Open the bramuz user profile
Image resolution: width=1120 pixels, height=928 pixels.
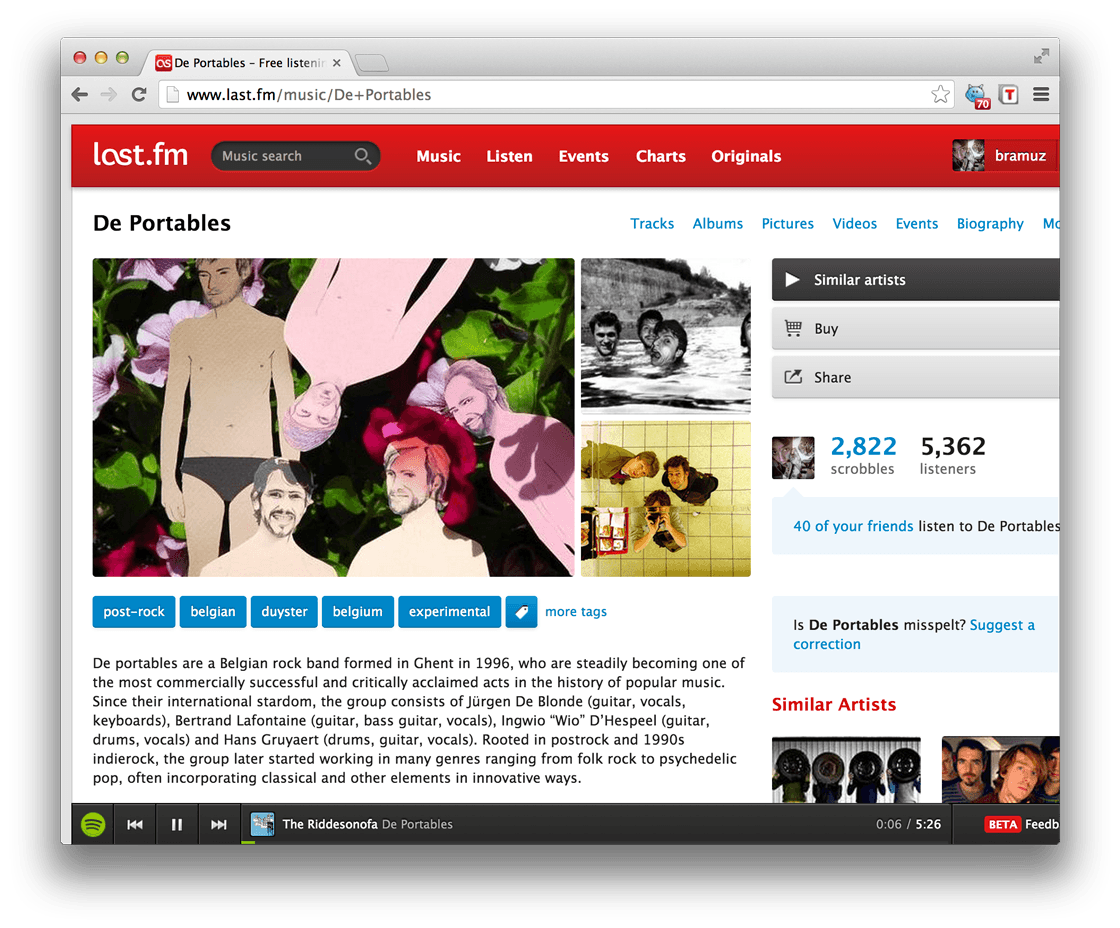[x=1020, y=156]
